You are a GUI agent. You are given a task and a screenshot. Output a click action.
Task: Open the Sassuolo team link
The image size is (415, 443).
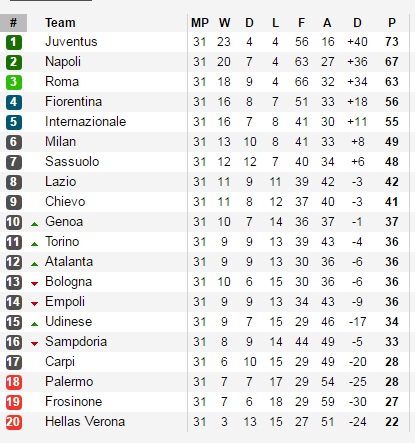72,162
